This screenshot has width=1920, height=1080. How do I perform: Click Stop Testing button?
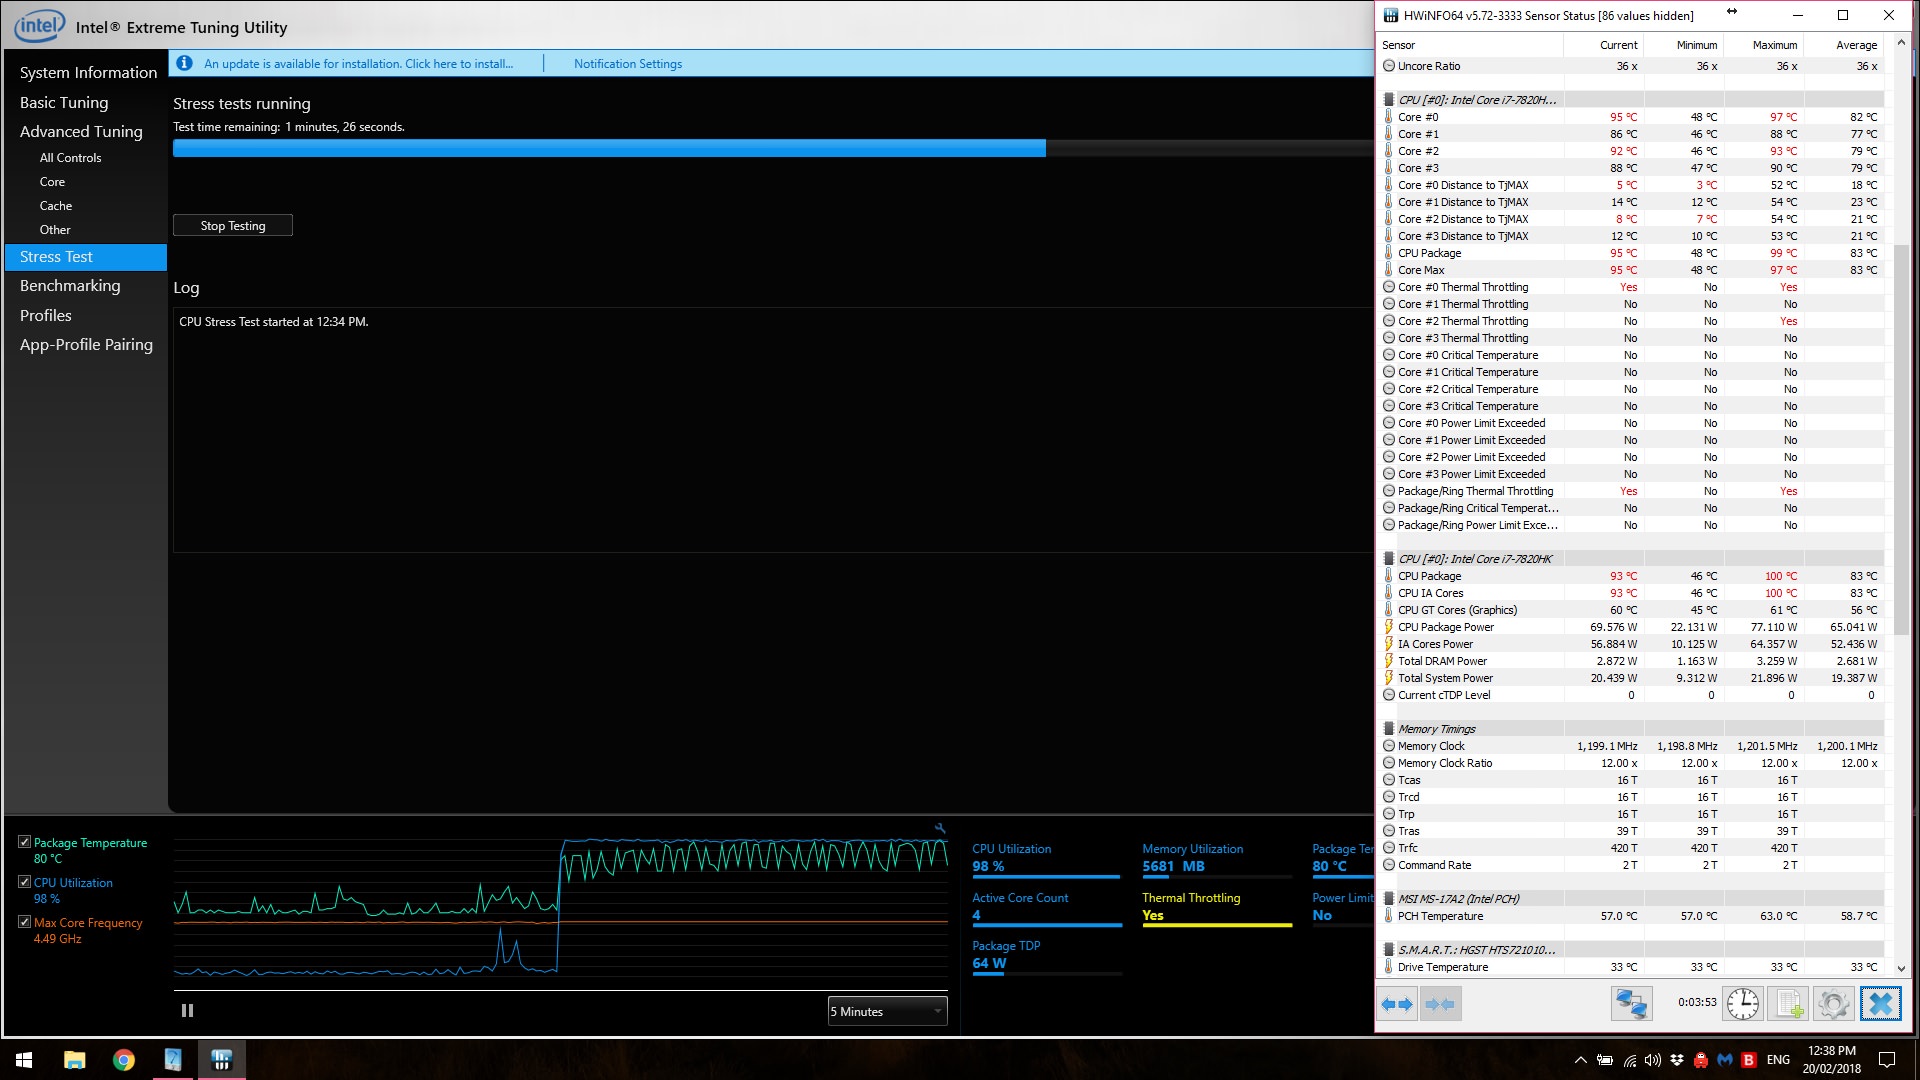click(x=233, y=225)
